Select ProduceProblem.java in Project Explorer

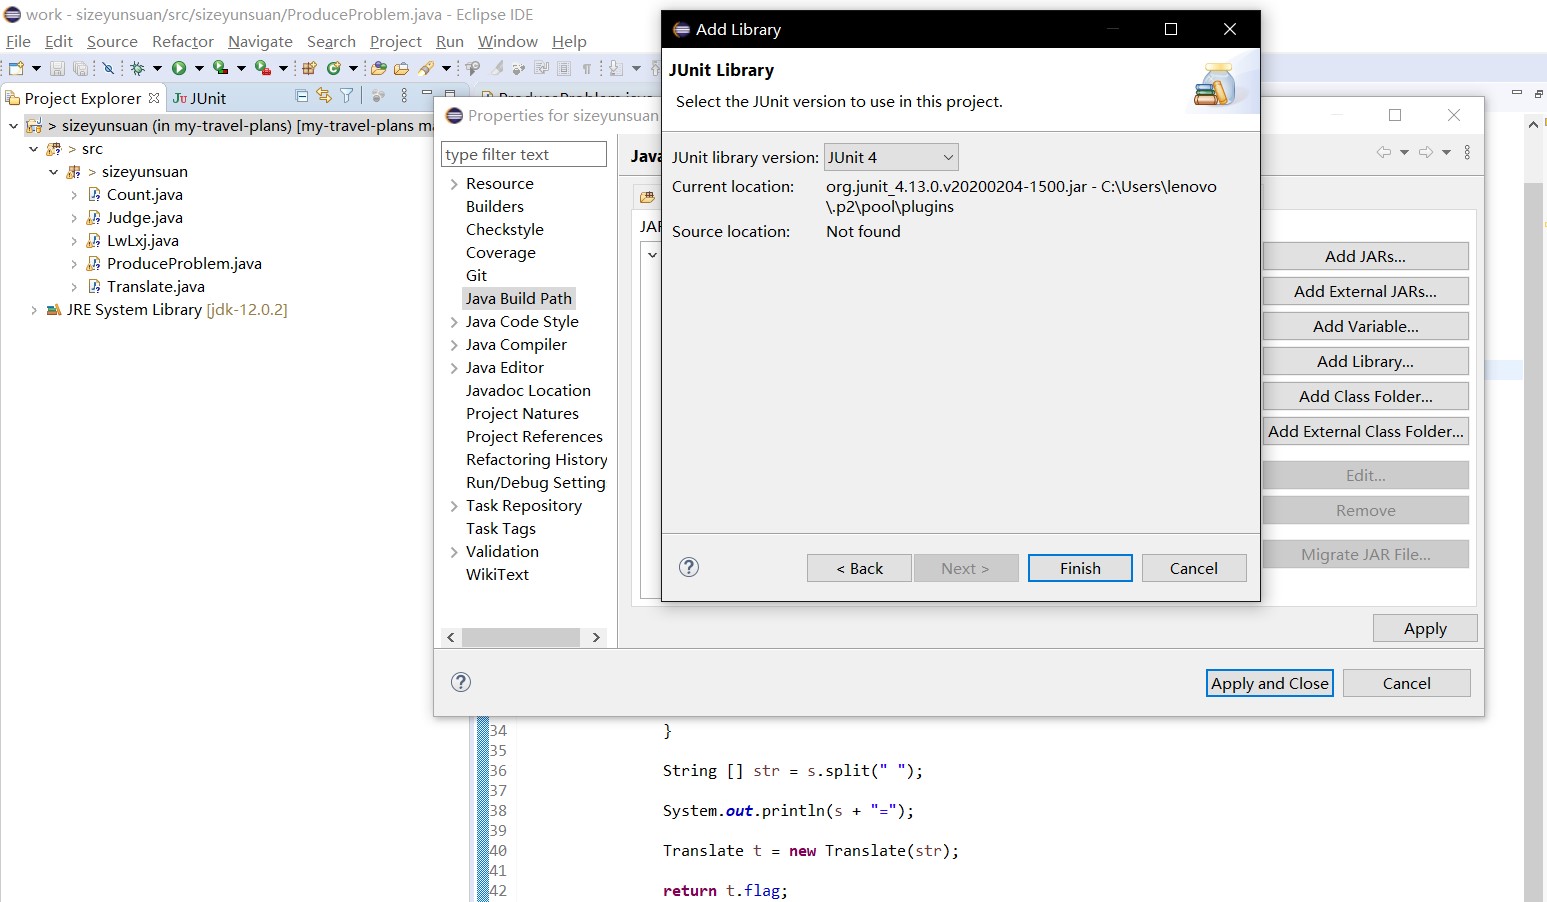tap(184, 264)
